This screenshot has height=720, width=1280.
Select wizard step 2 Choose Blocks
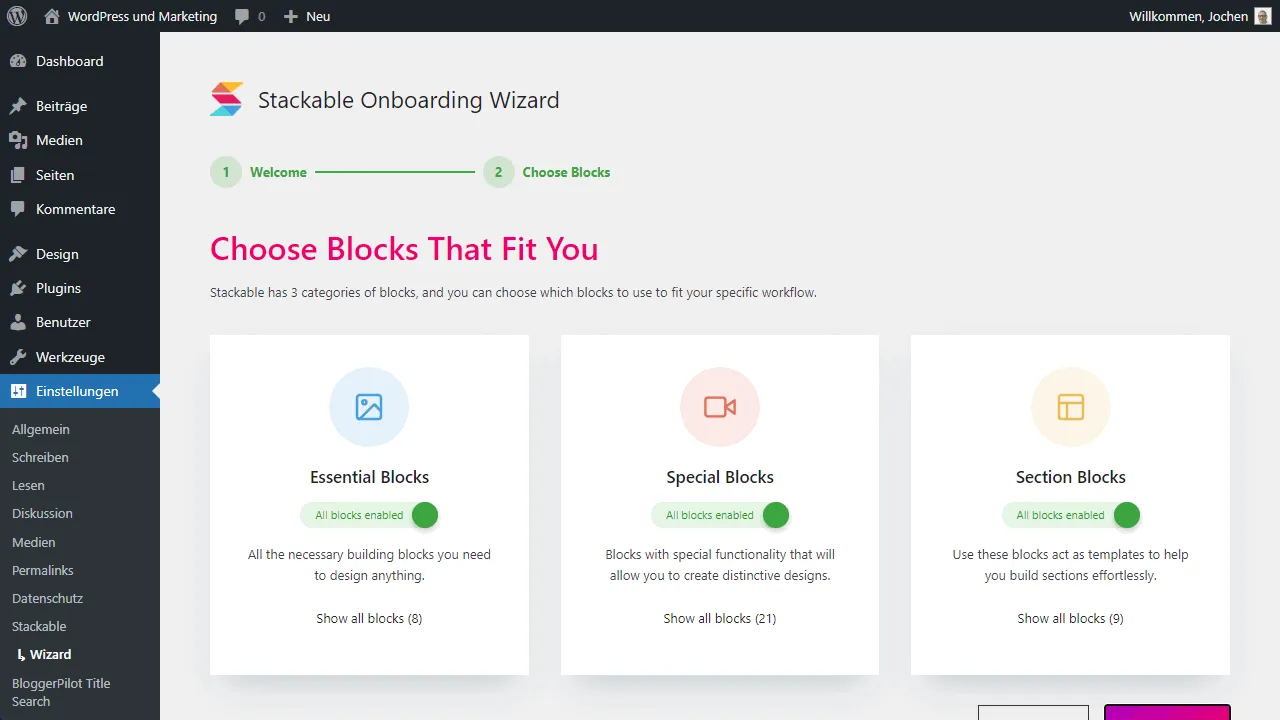pyautogui.click(x=547, y=172)
